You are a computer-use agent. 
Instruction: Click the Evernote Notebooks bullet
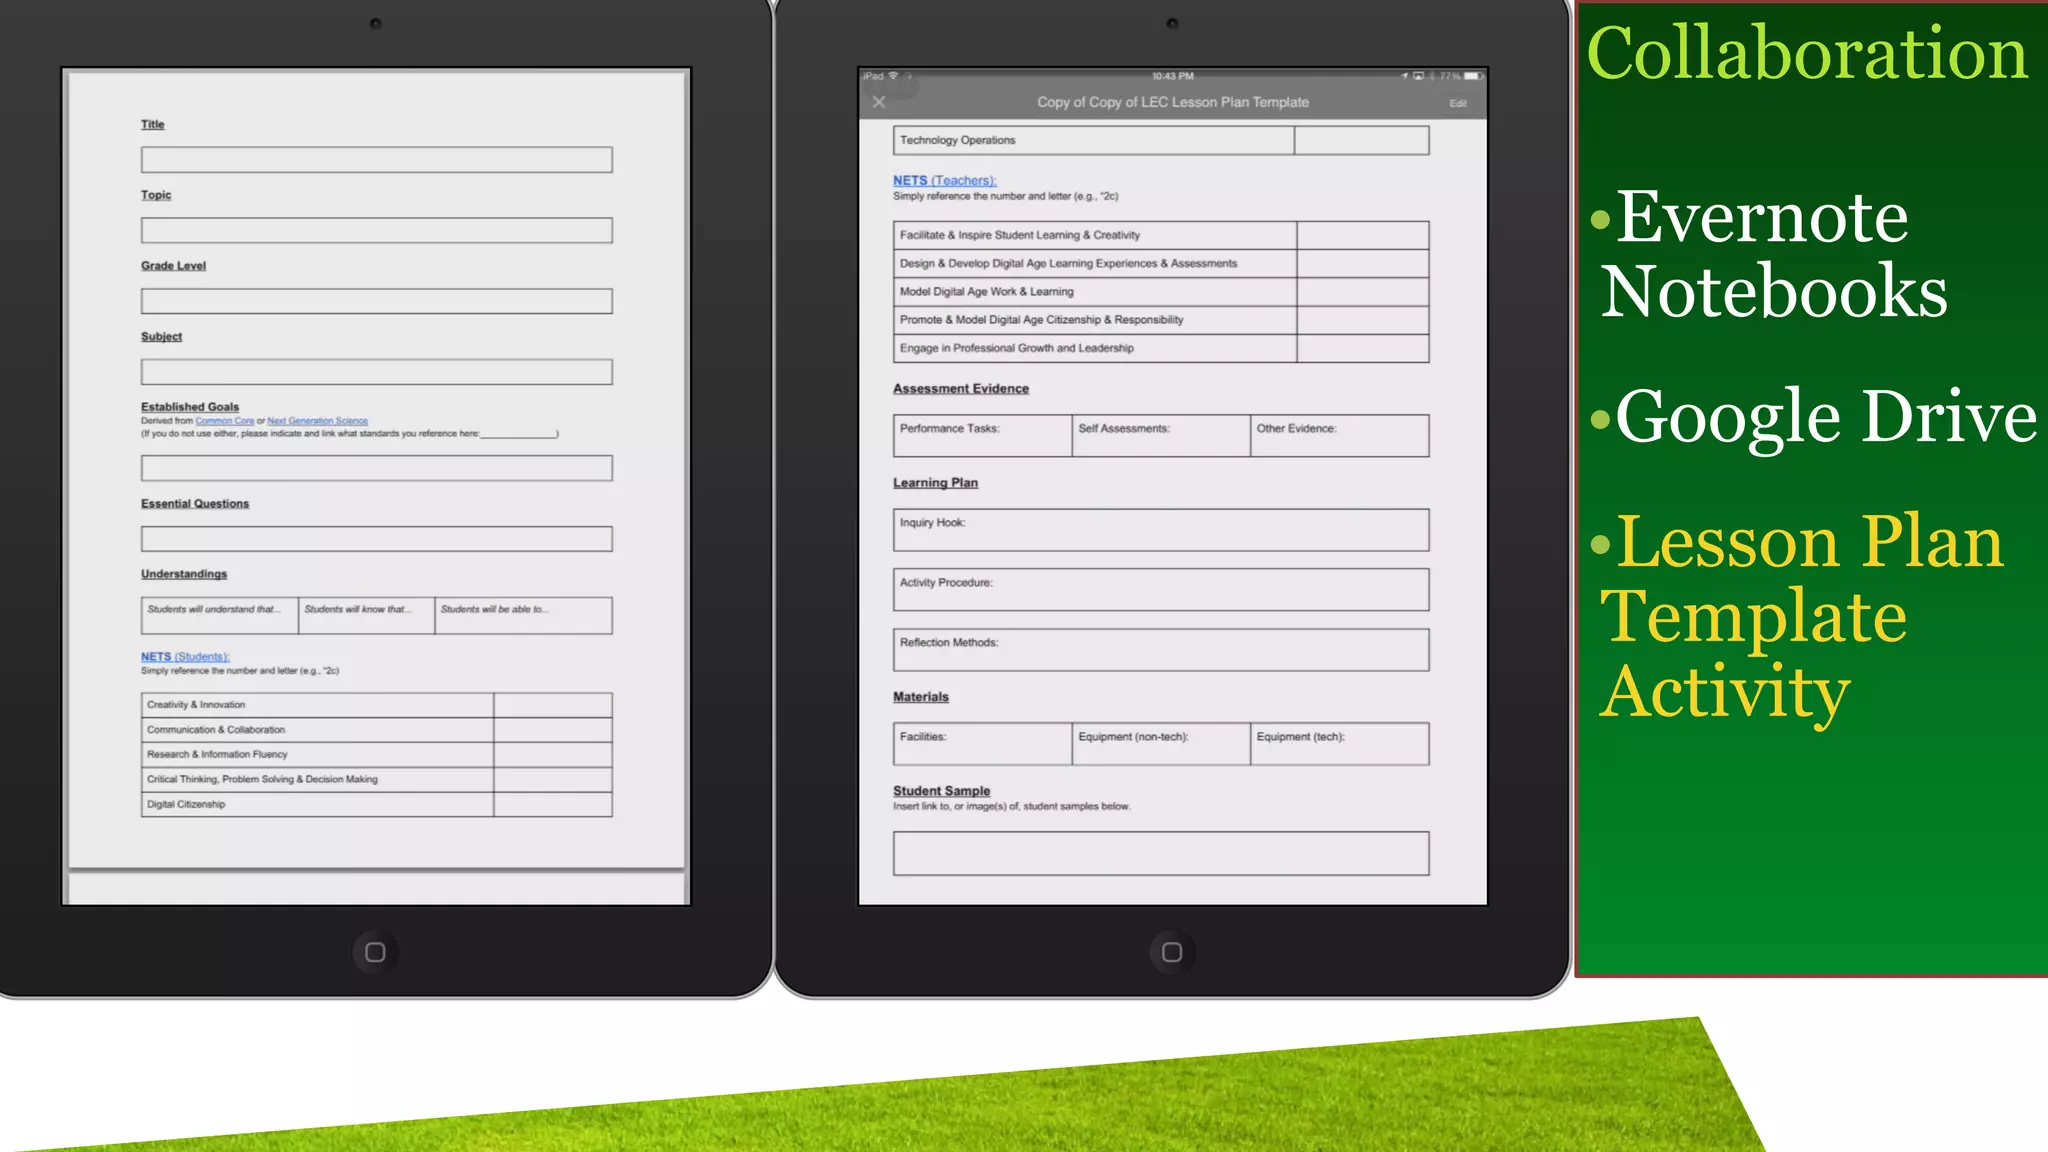[1770, 254]
